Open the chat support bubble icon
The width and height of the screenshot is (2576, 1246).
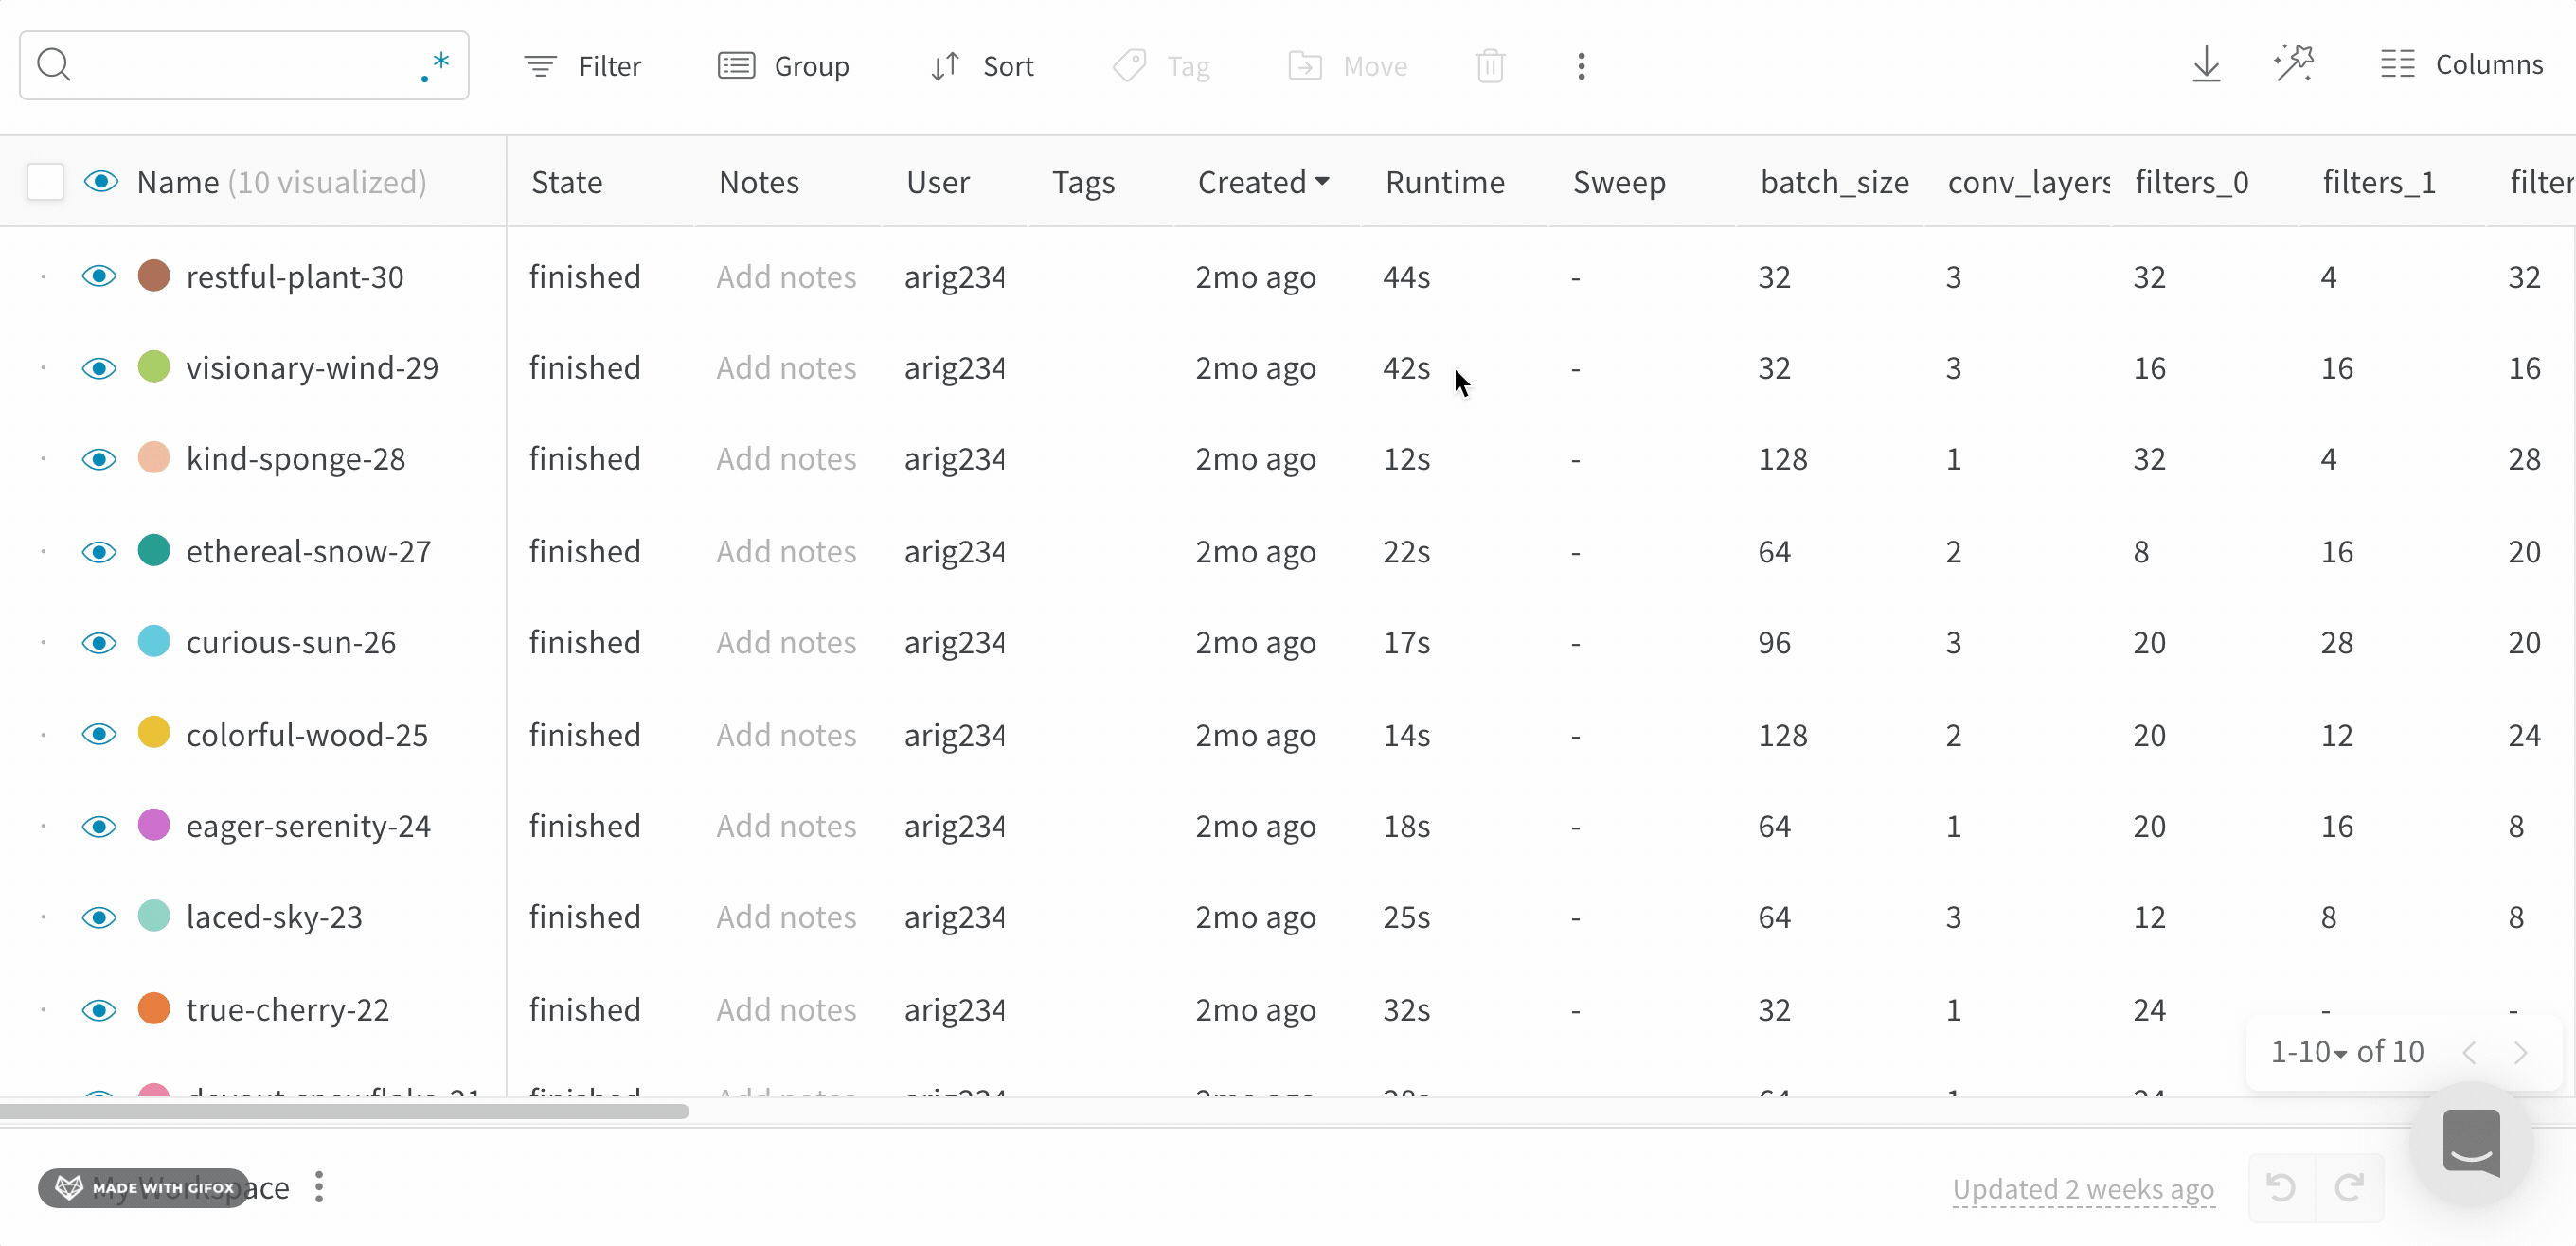pos(2471,1143)
